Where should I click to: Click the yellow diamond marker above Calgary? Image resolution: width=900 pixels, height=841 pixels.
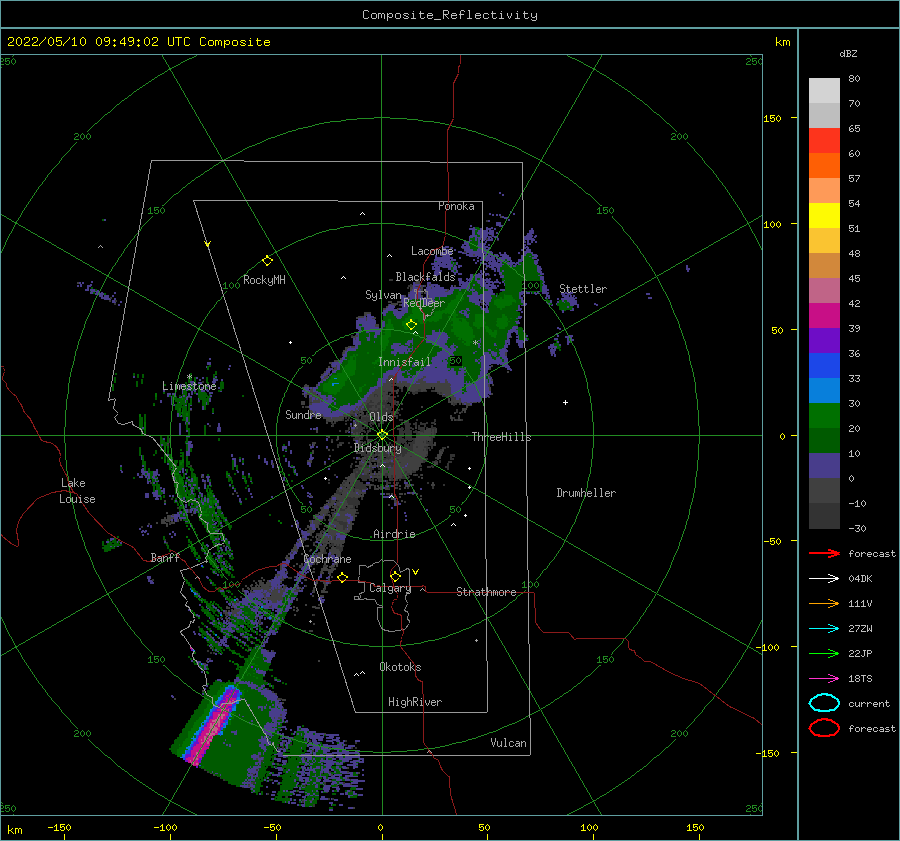tap(395, 576)
